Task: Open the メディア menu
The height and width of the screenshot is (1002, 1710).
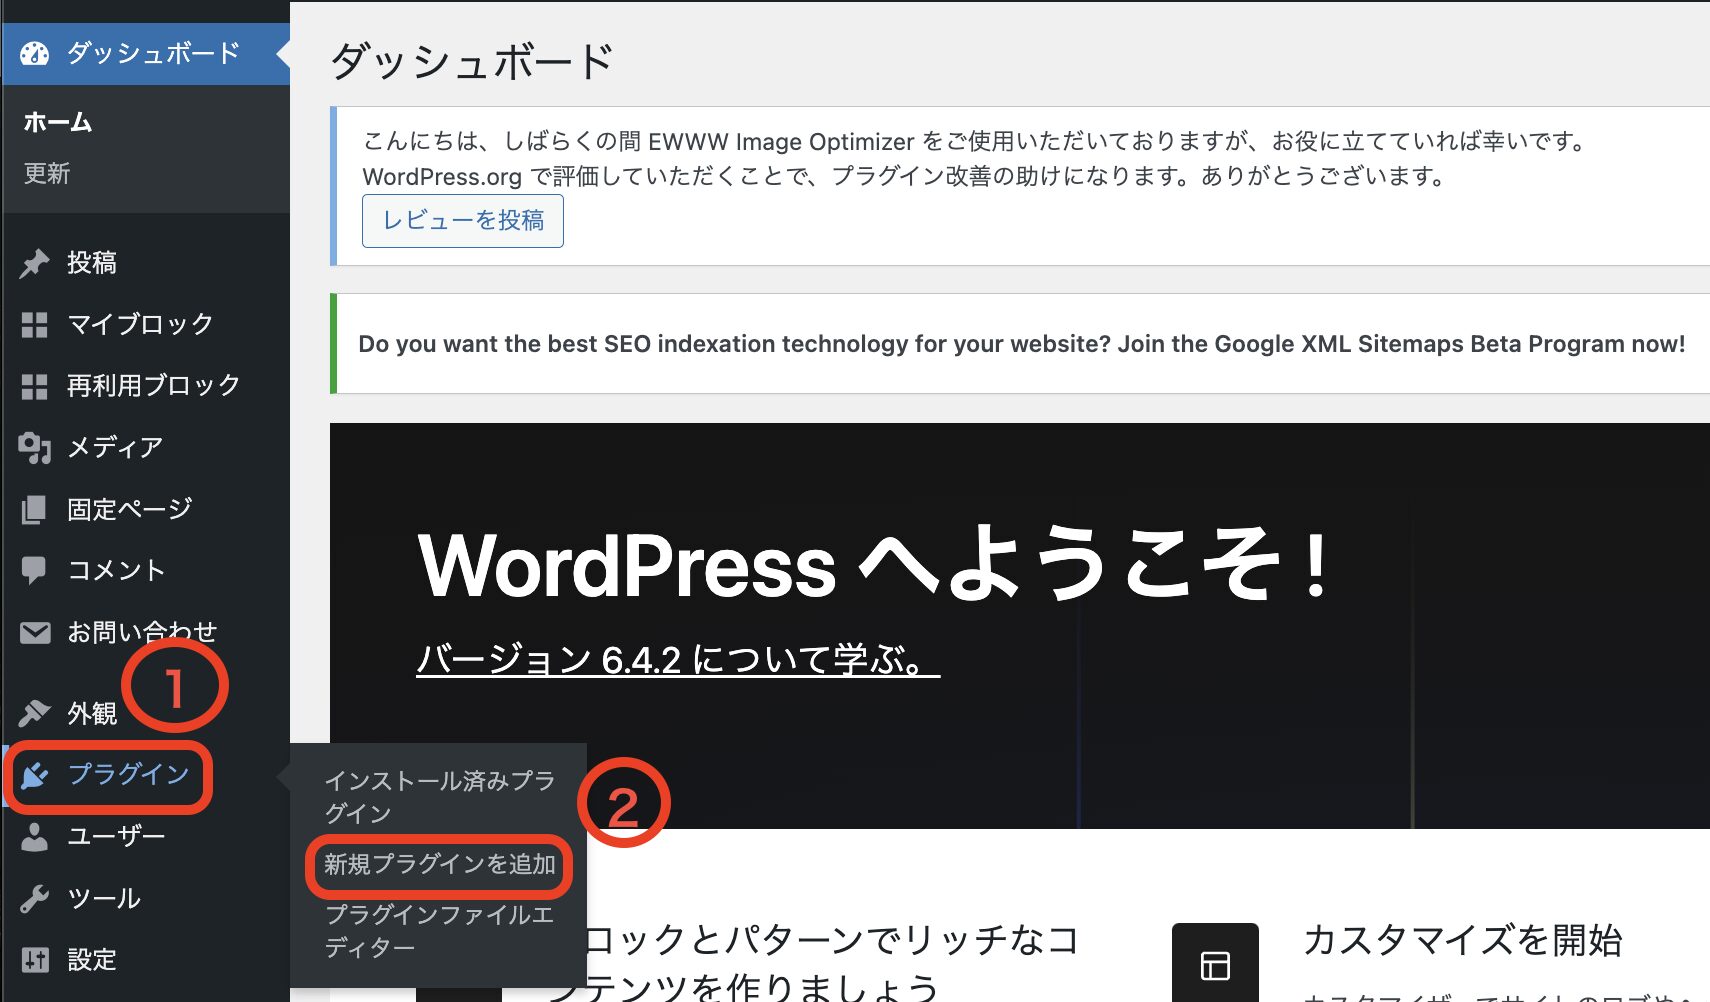Action: pos(146,448)
